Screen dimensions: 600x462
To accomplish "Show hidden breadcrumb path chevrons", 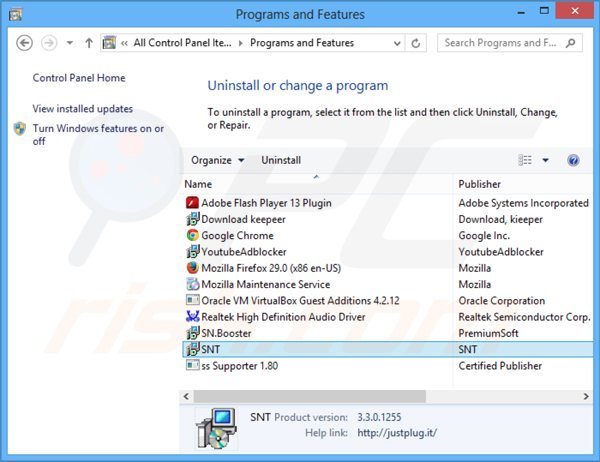I will pyautogui.click(x=124, y=43).
